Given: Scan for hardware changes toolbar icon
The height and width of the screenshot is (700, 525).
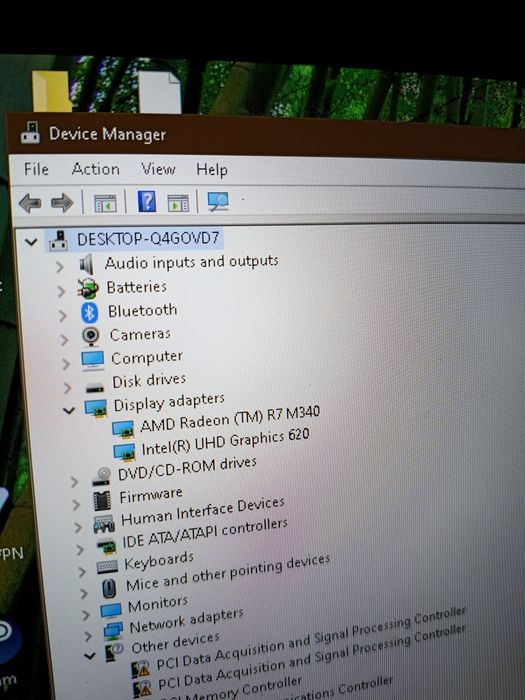Looking at the screenshot, I should tap(218, 201).
